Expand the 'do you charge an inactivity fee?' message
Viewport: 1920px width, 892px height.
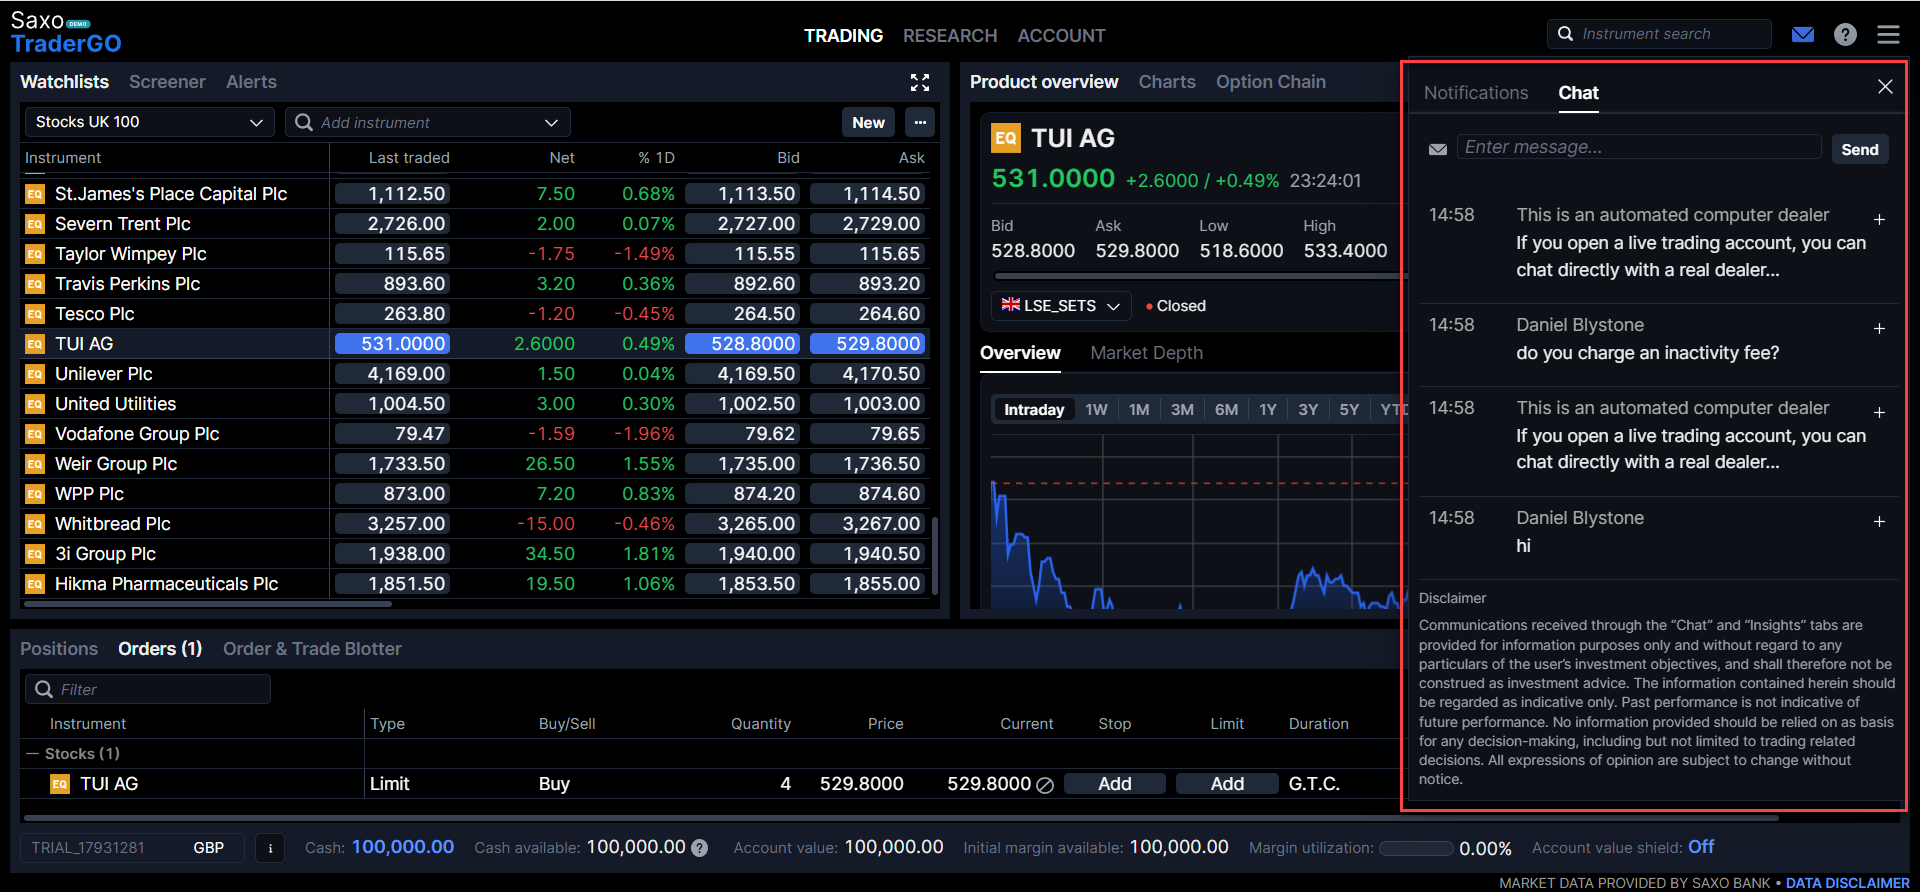pyautogui.click(x=1879, y=329)
